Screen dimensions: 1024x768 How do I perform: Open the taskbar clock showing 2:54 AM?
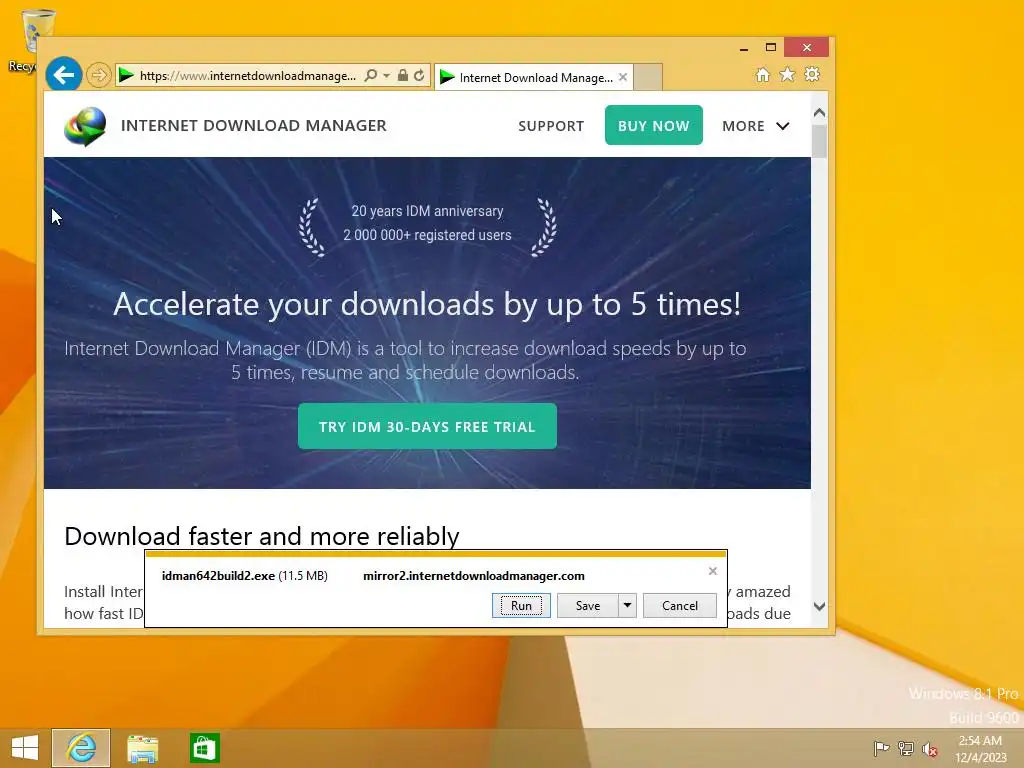click(x=980, y=749)
